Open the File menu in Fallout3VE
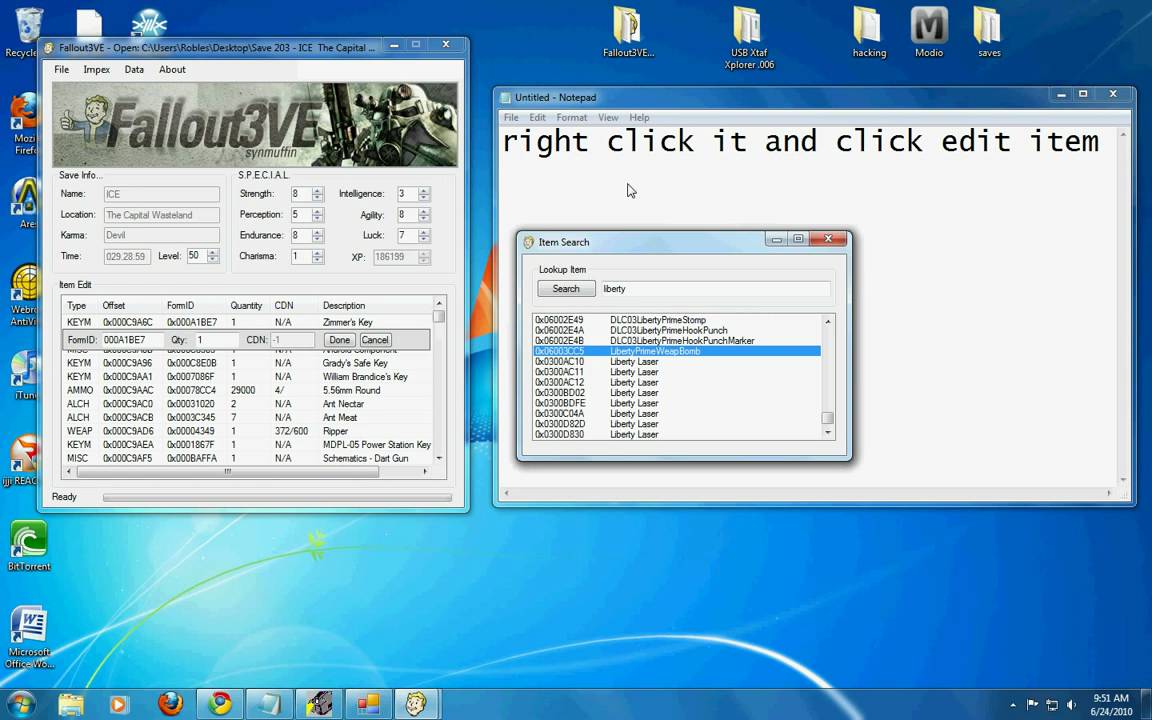1152x720 pixels. tap(62, 69)
